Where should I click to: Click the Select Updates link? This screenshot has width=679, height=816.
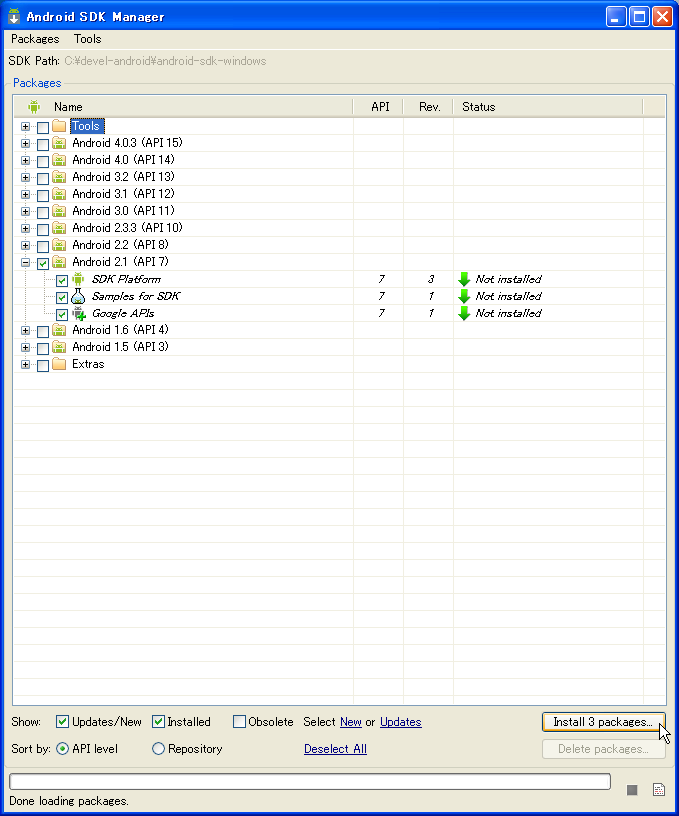[x=401, y=722]
